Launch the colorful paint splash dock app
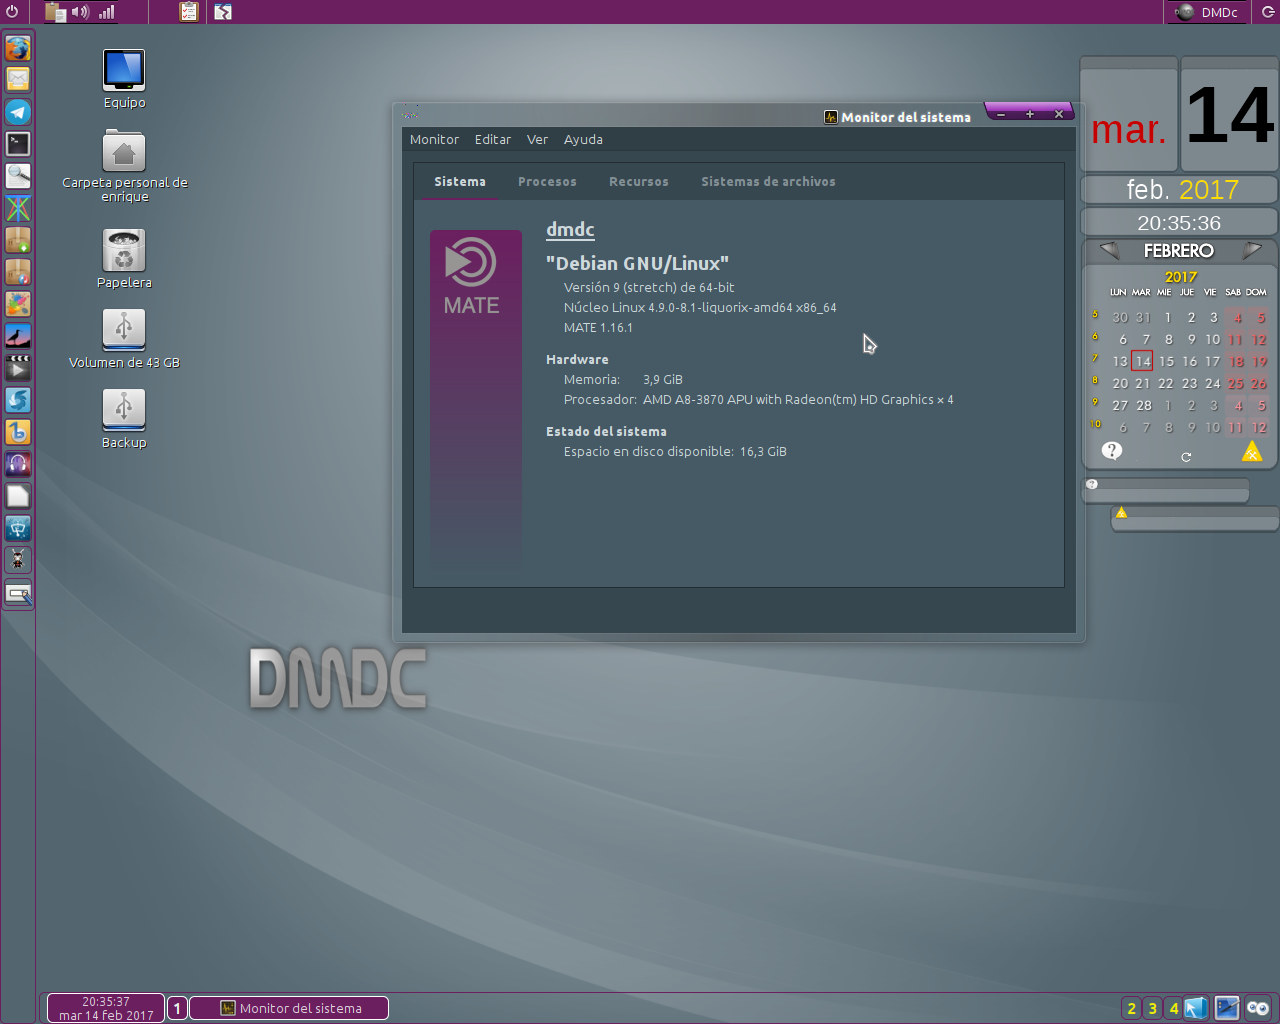The image size is (1280, 1024). click(x=18, y=303)
